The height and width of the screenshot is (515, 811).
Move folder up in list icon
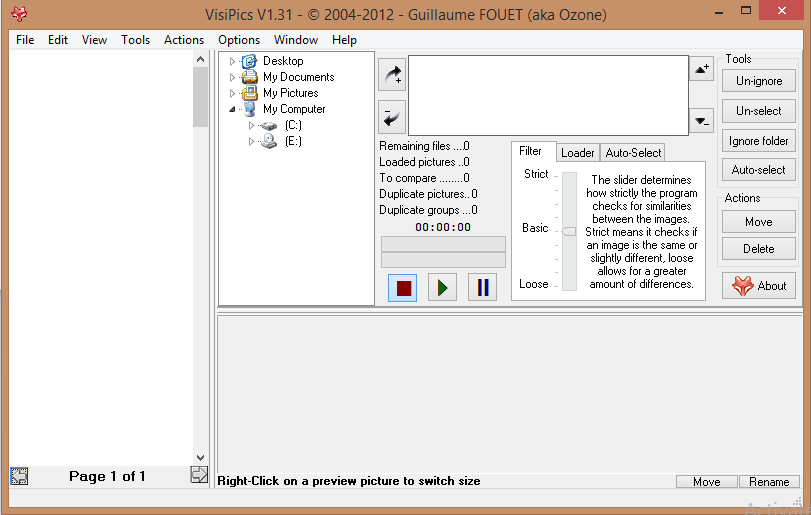(x=701, y=69)
